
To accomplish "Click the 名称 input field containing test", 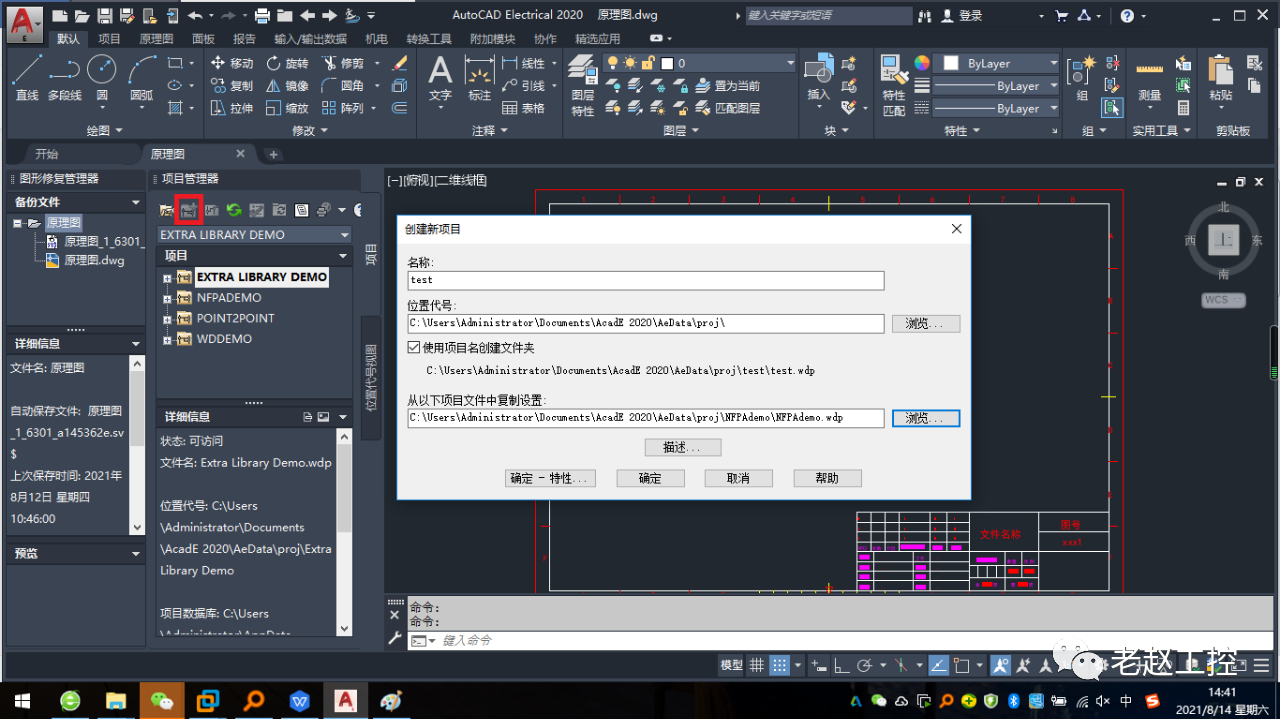I will [646, 280].
